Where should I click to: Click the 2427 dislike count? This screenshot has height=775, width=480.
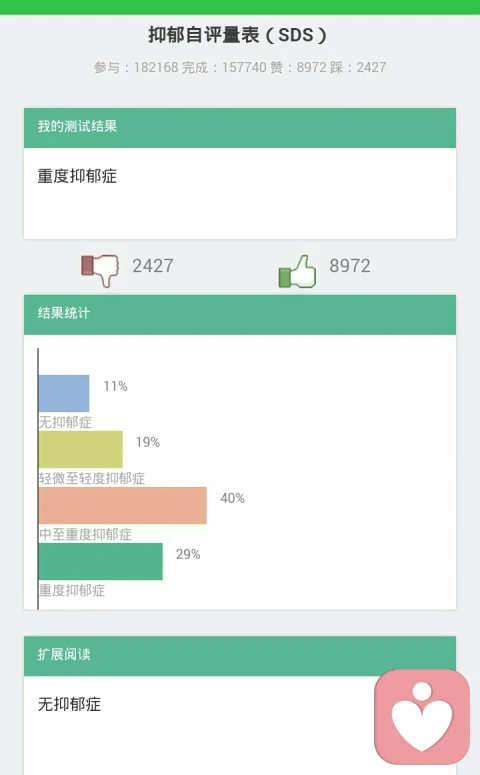point(153,266)
